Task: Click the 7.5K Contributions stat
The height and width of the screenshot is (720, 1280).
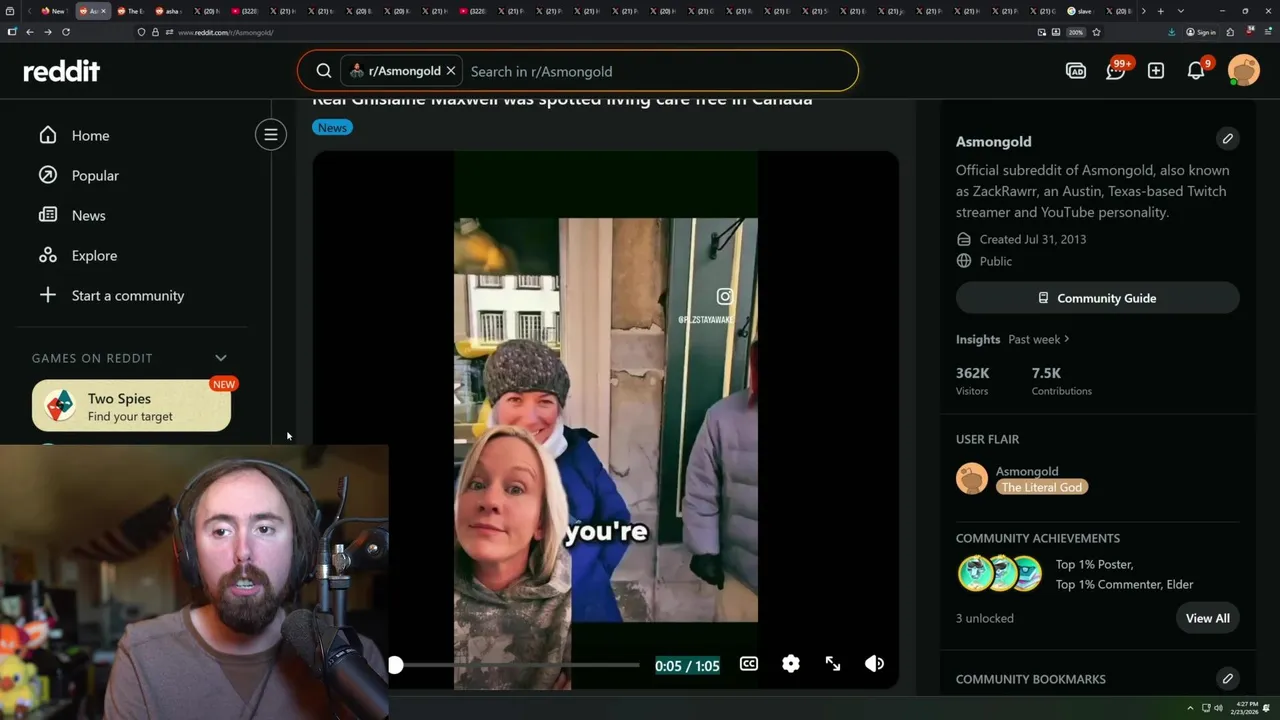Action: [x=1062, y=381]
